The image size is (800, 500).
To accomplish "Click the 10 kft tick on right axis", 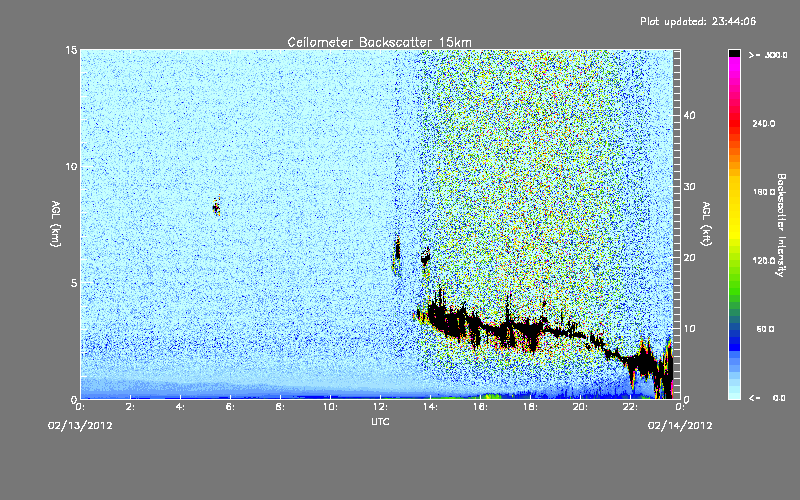I will pos(689,329).
